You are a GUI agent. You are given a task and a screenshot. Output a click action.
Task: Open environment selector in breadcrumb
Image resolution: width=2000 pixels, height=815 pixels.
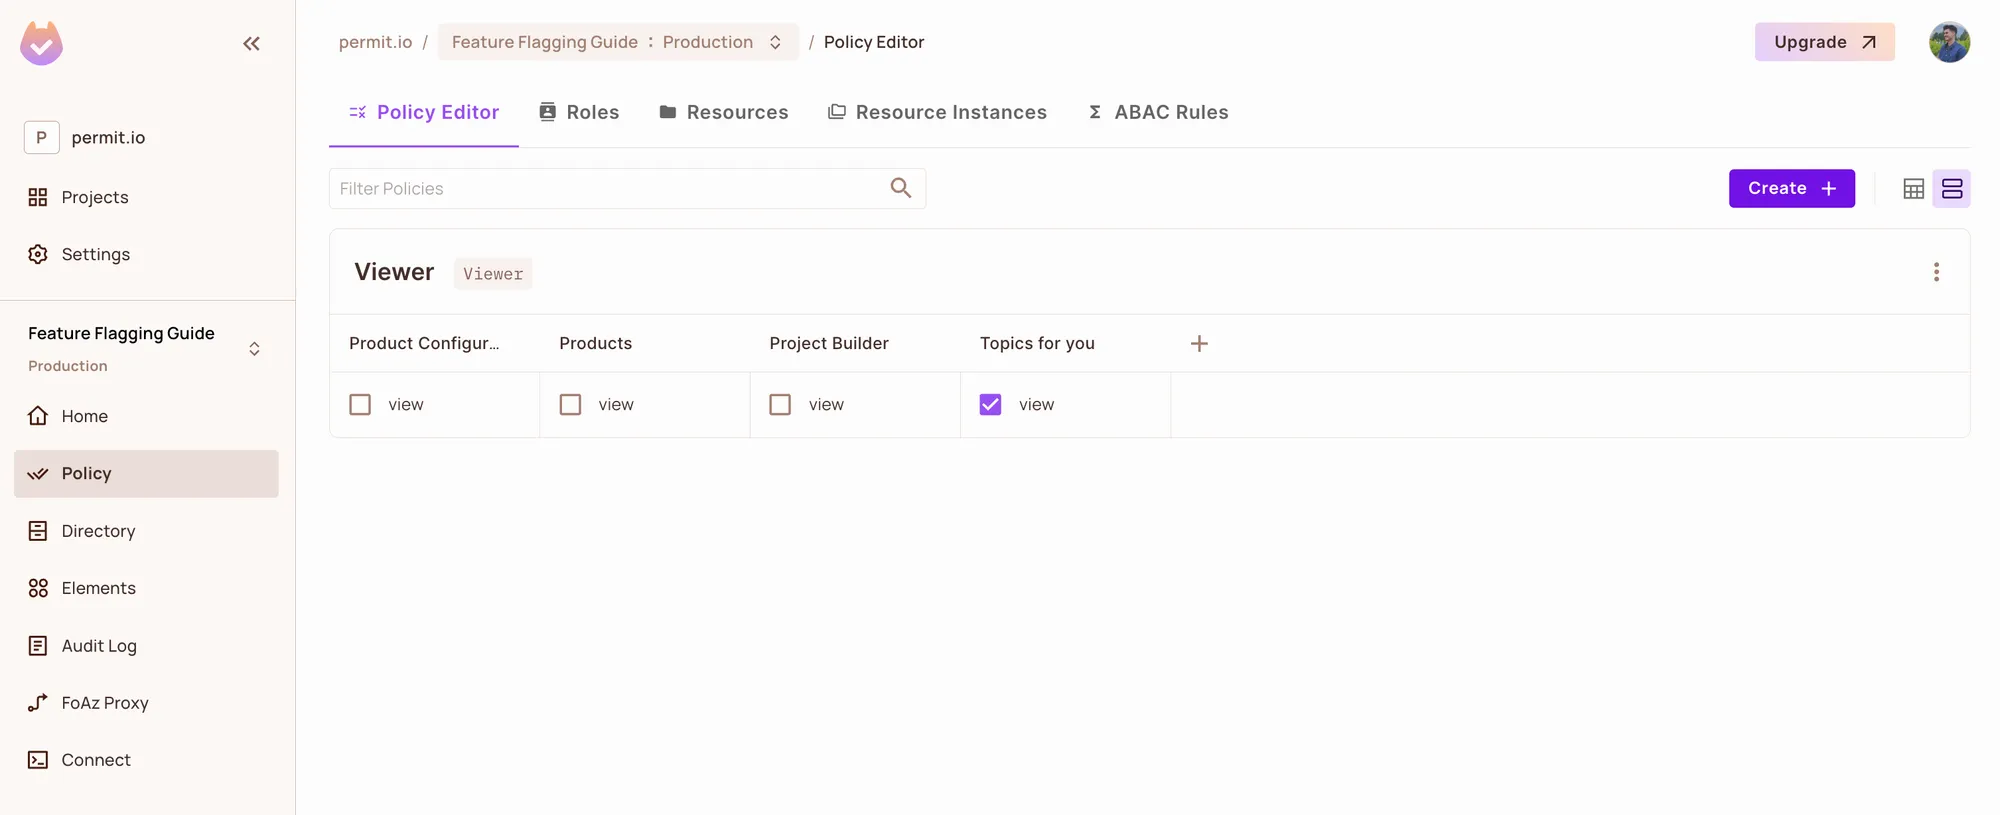tap(617, 42)
